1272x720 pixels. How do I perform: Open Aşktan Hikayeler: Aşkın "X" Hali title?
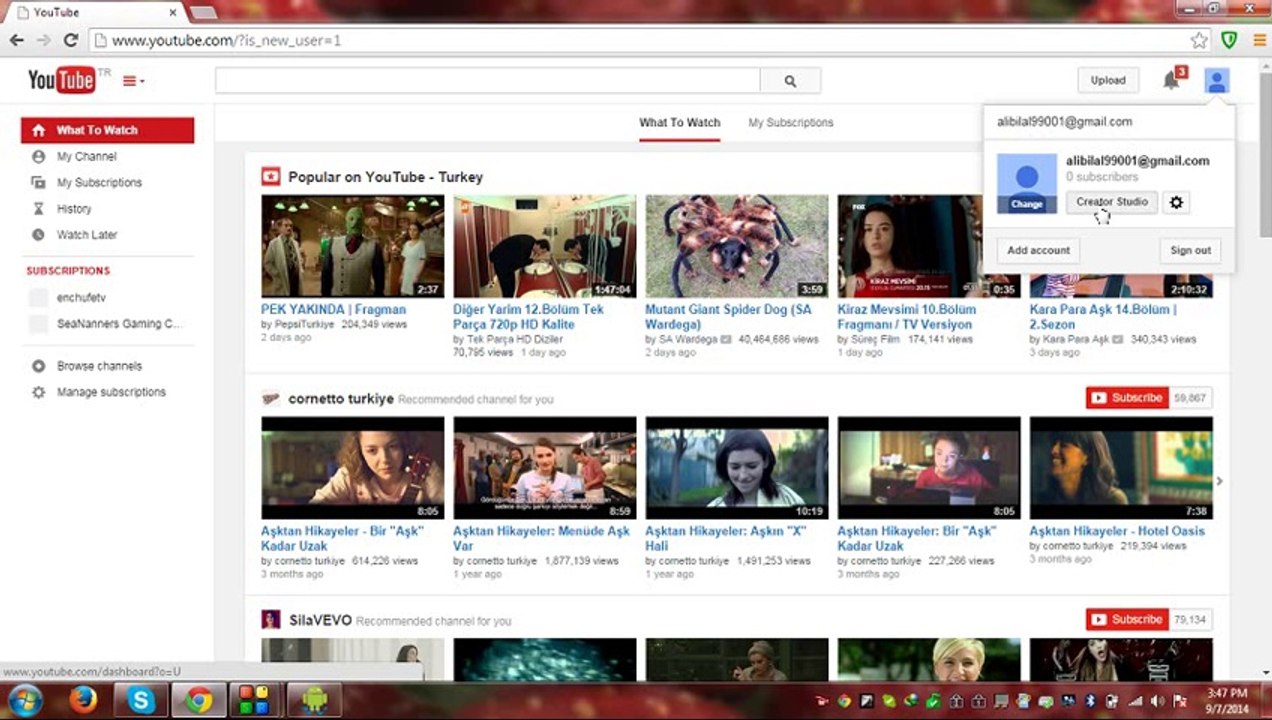point(725,538)
